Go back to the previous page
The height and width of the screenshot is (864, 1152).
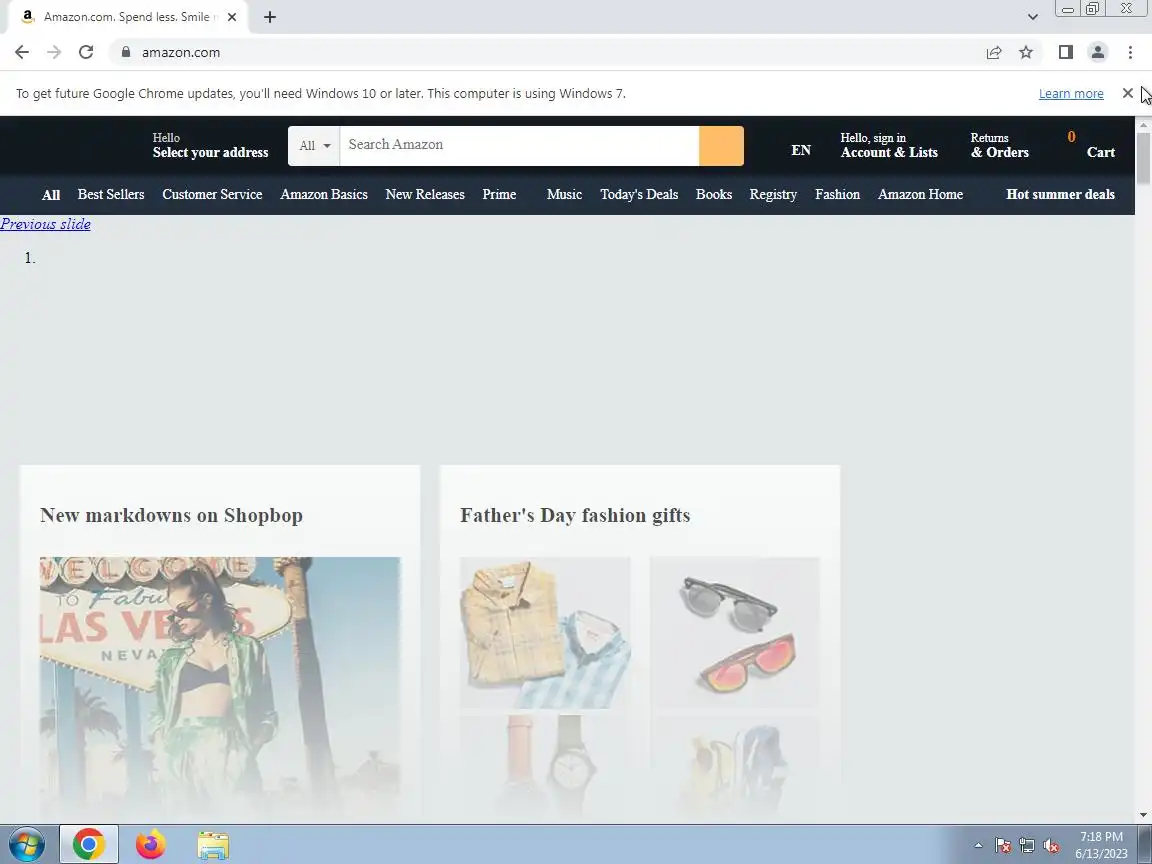point(22,52)
